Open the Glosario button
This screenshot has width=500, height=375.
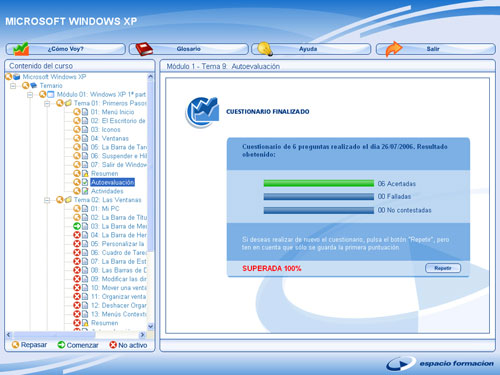189,49
